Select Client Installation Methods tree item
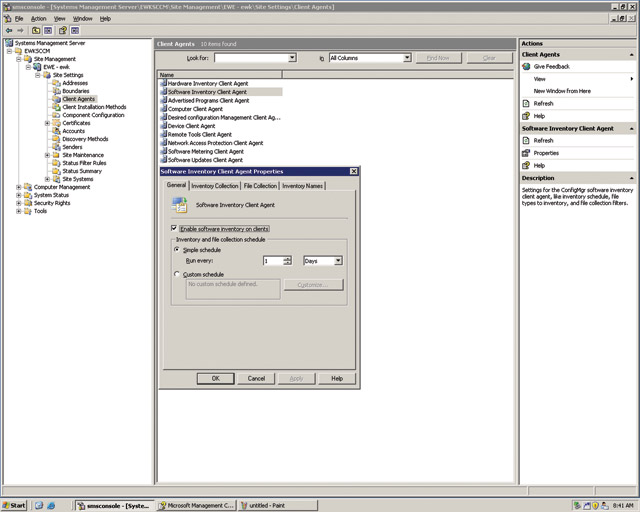 (x=94, y=107)
